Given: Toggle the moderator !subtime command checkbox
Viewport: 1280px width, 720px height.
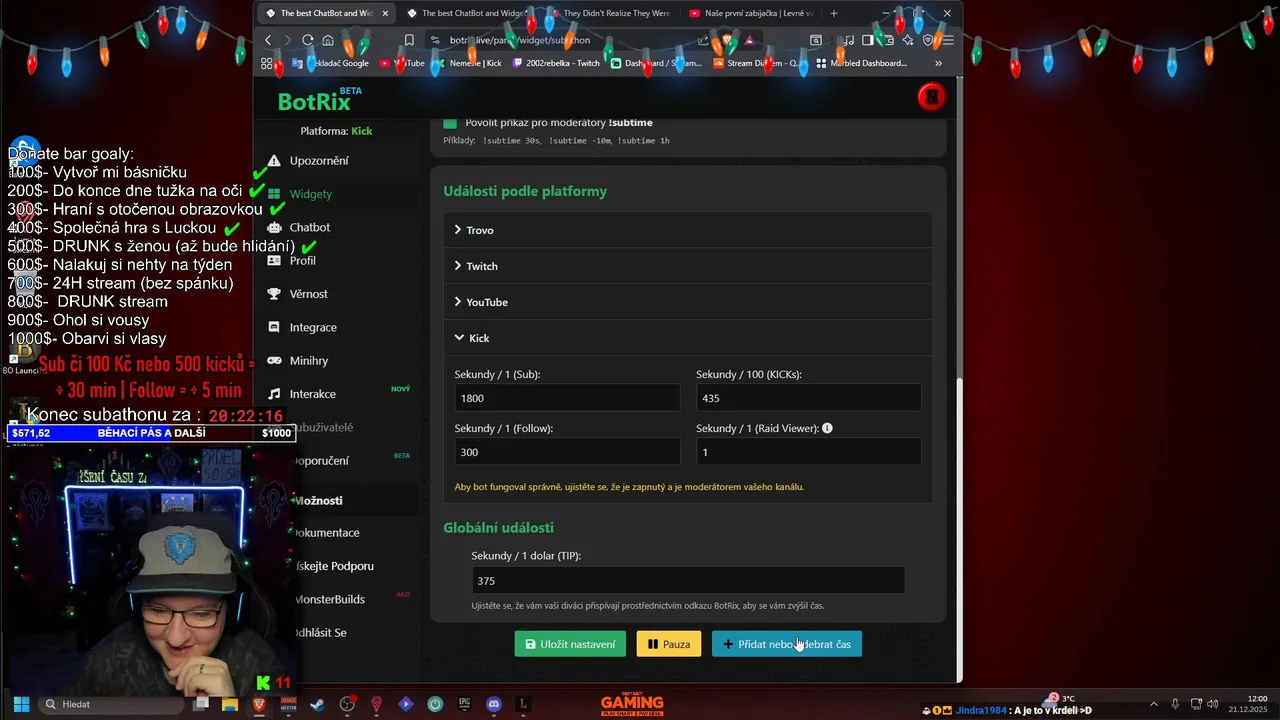Looking at the screenshot, I should pos(450,123).
